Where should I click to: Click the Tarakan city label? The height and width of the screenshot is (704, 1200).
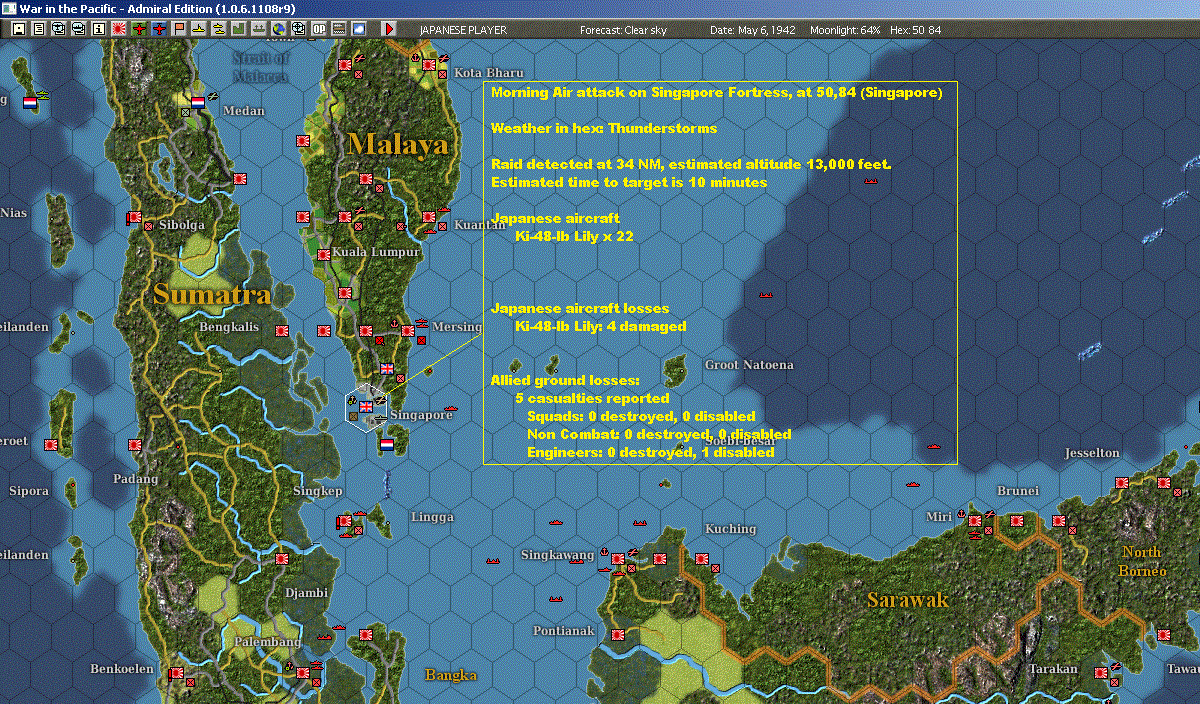coord(1053,669)
